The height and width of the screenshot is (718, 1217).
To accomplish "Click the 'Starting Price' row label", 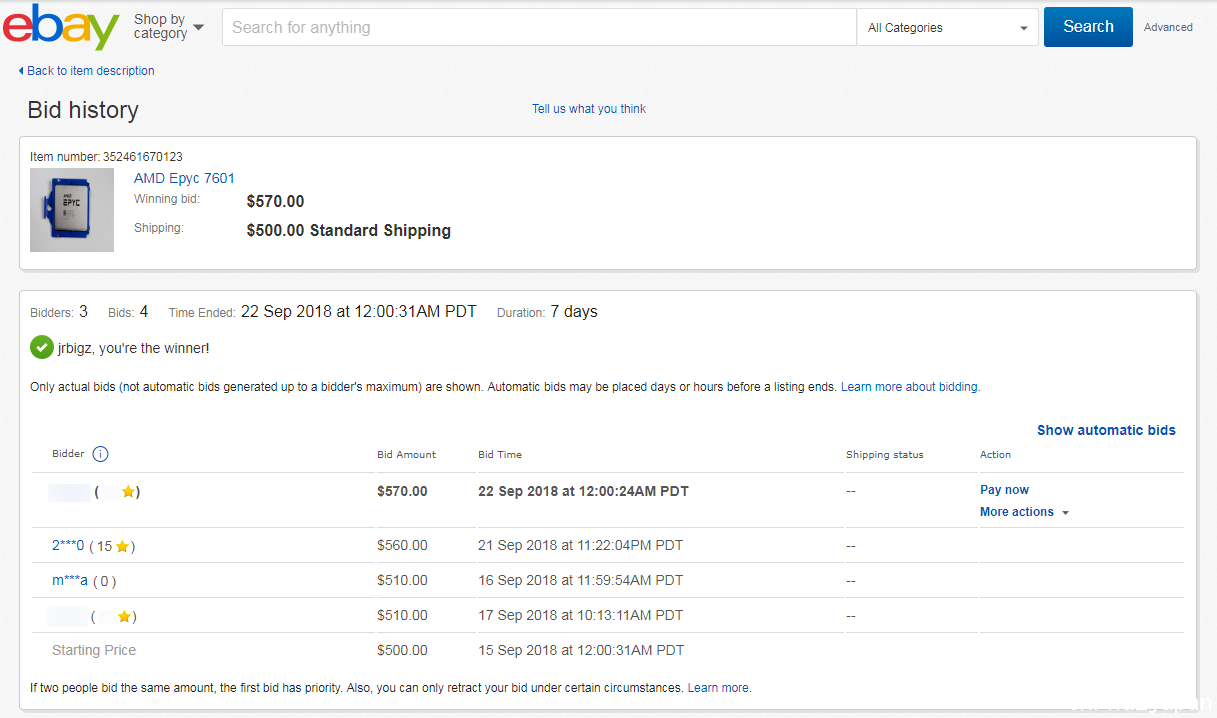I will pos(94,651).
